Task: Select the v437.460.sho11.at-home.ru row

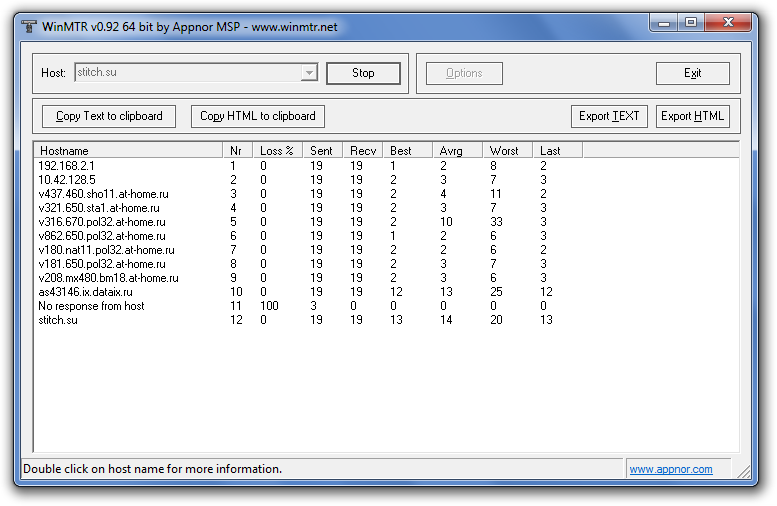Action: pos(103,193)
